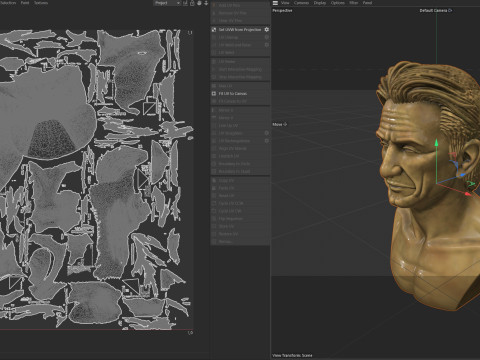480x360 pixels.
Task: Open the viewport Display menu
Action: click(x=320, y=3)
